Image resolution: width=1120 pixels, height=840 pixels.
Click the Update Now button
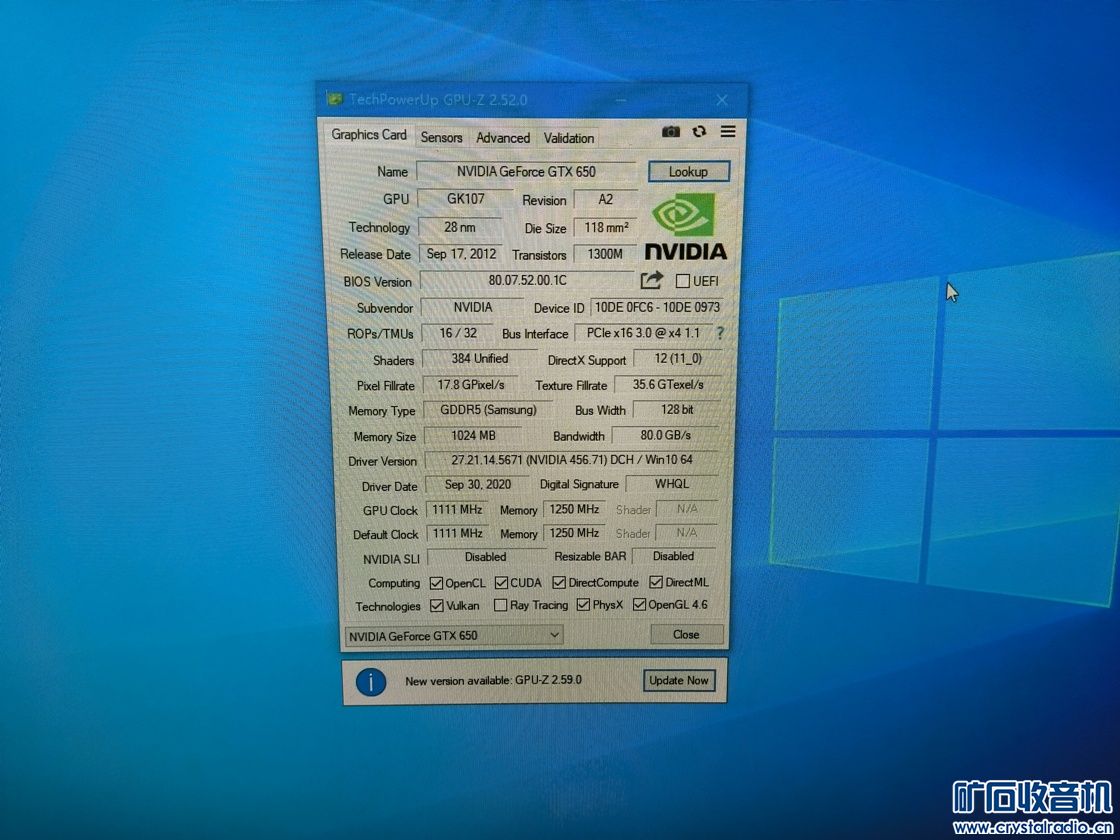coord(679,681)
